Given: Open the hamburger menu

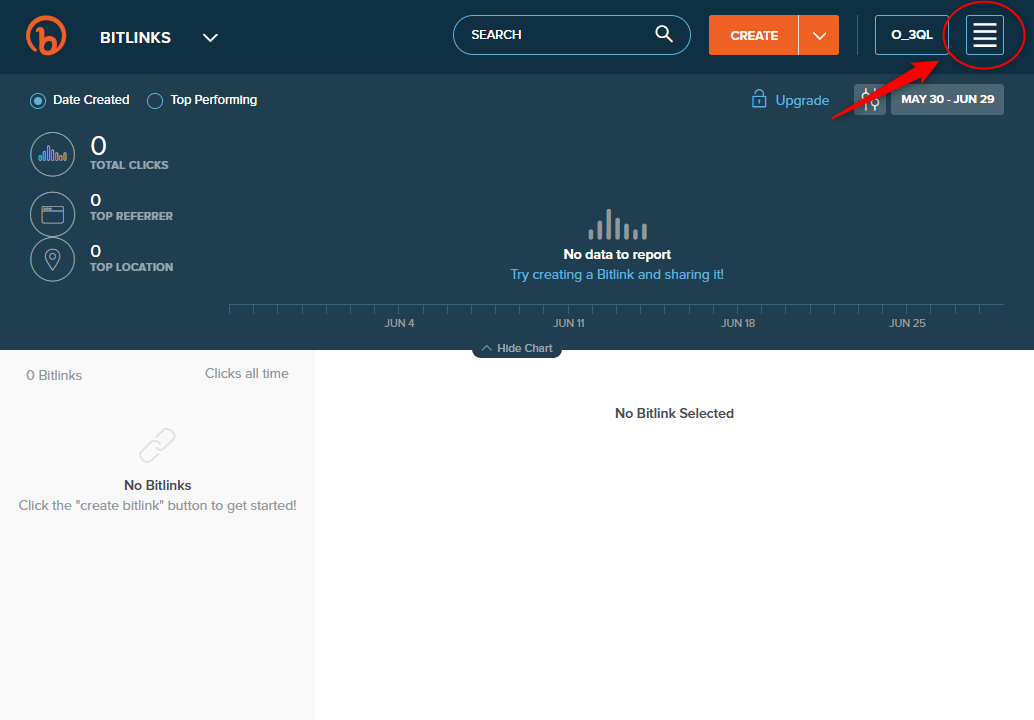Looking at the screenshot, I should [x=984, y=35].
